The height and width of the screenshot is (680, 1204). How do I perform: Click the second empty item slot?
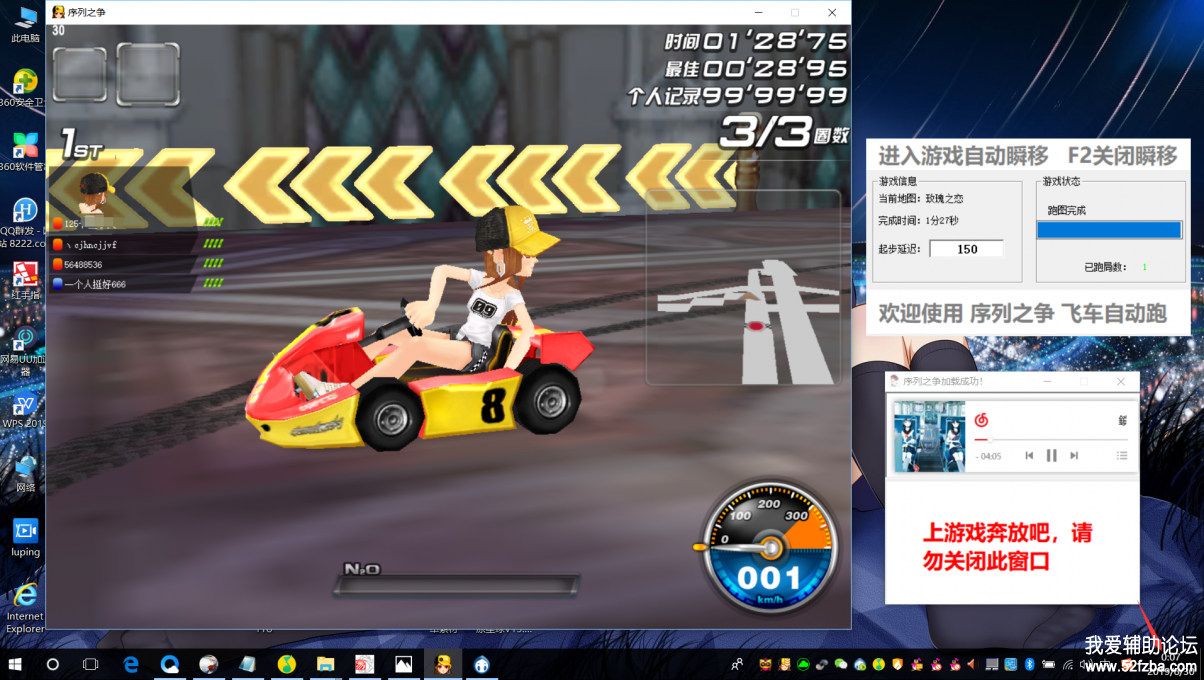pyautogui.click(x=148, y=74)
